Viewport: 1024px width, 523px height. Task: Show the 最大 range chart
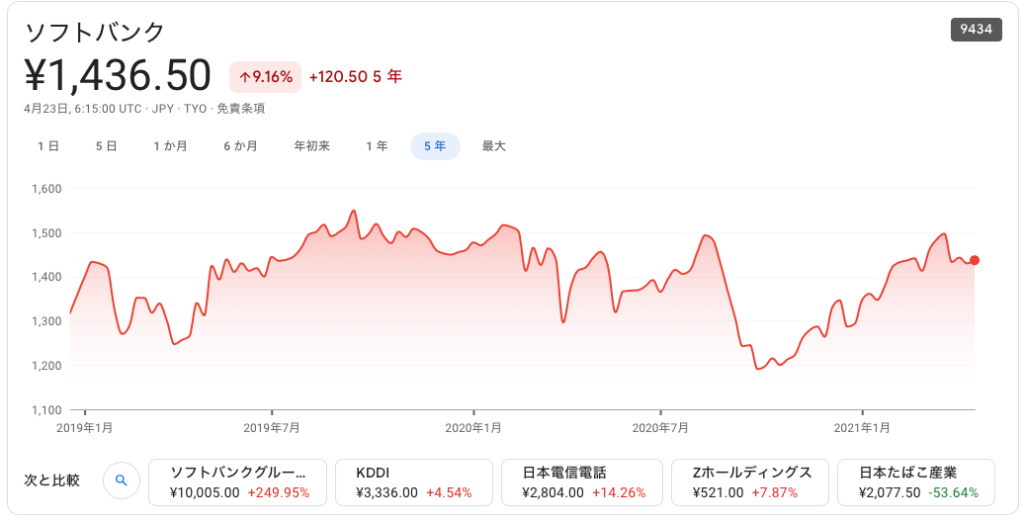[494, 146]
